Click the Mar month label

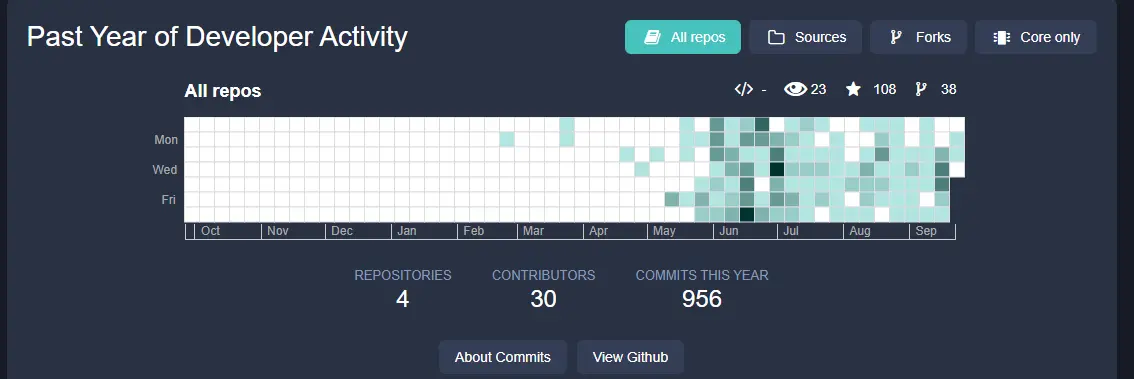tap(533, 231)
